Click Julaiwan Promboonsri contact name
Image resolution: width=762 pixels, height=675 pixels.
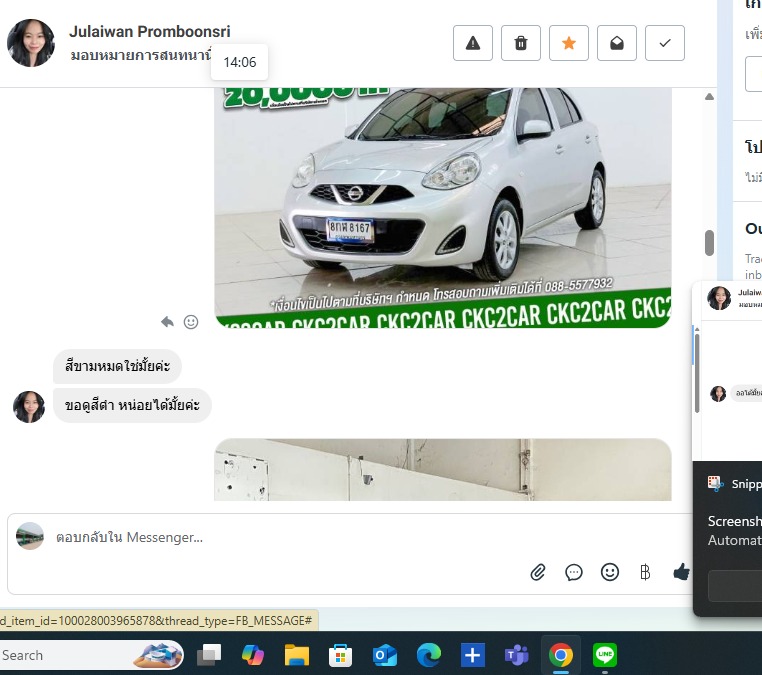click(x=149, y=32)
